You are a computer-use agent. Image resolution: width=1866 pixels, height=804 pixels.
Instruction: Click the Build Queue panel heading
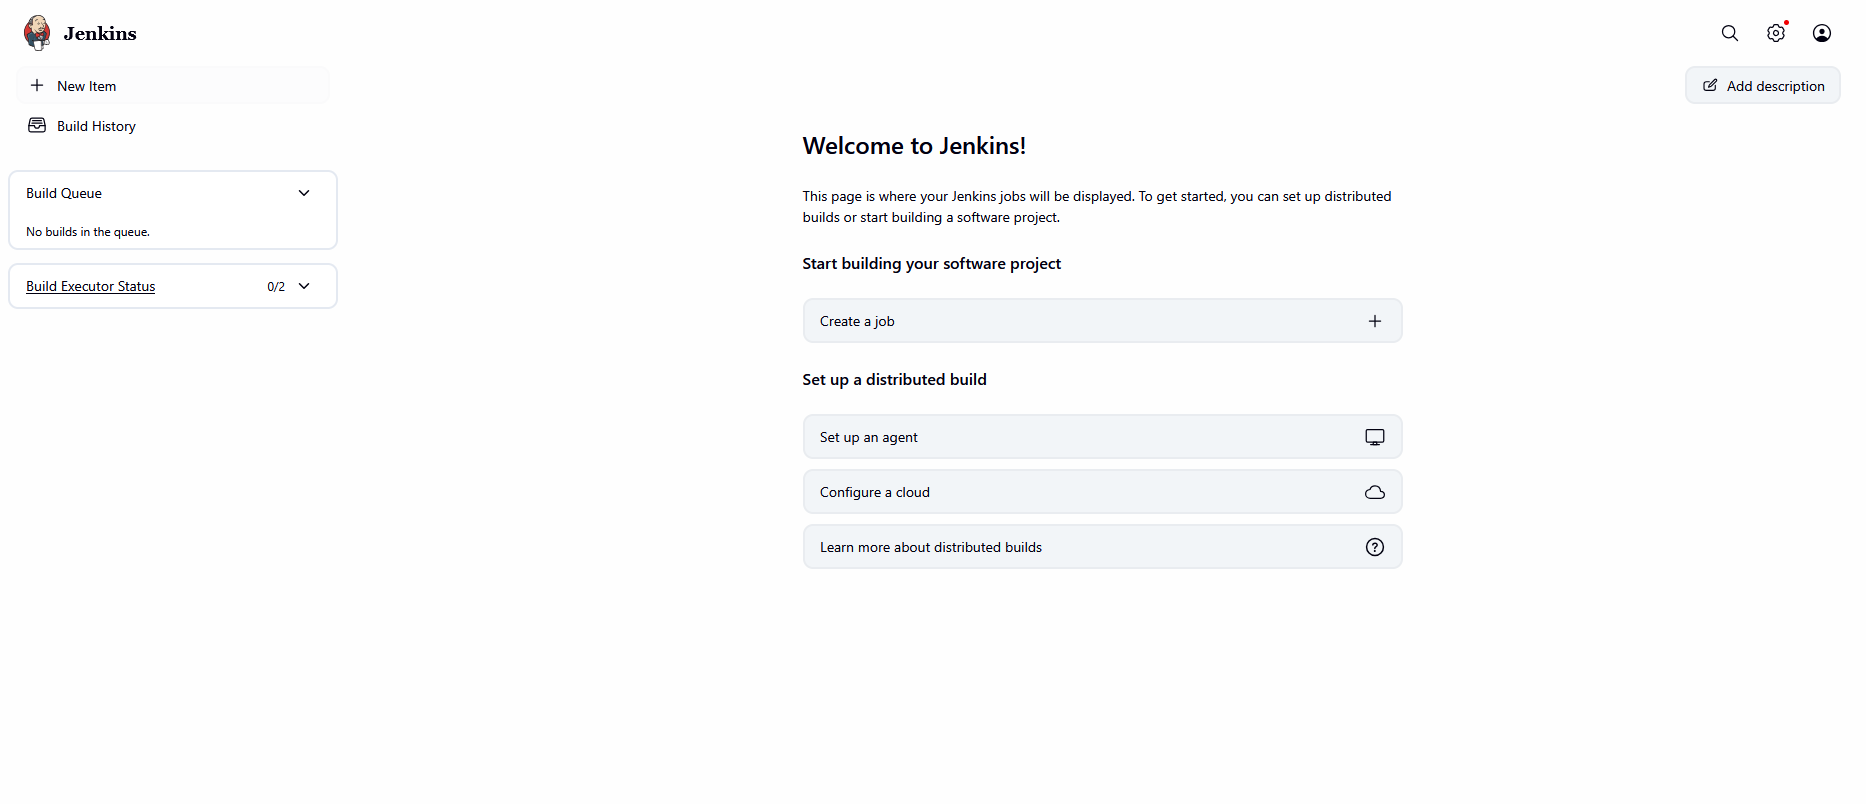64,193
